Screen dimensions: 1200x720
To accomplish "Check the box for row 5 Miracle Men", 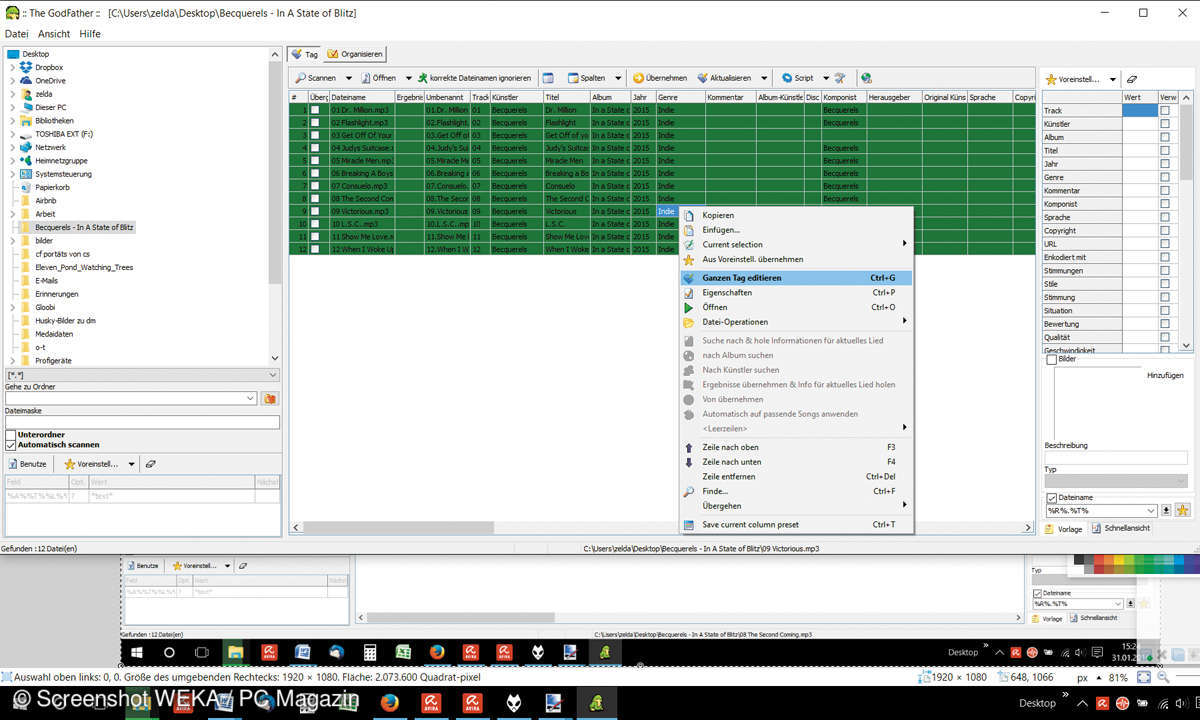I will [x=315, y=160].
